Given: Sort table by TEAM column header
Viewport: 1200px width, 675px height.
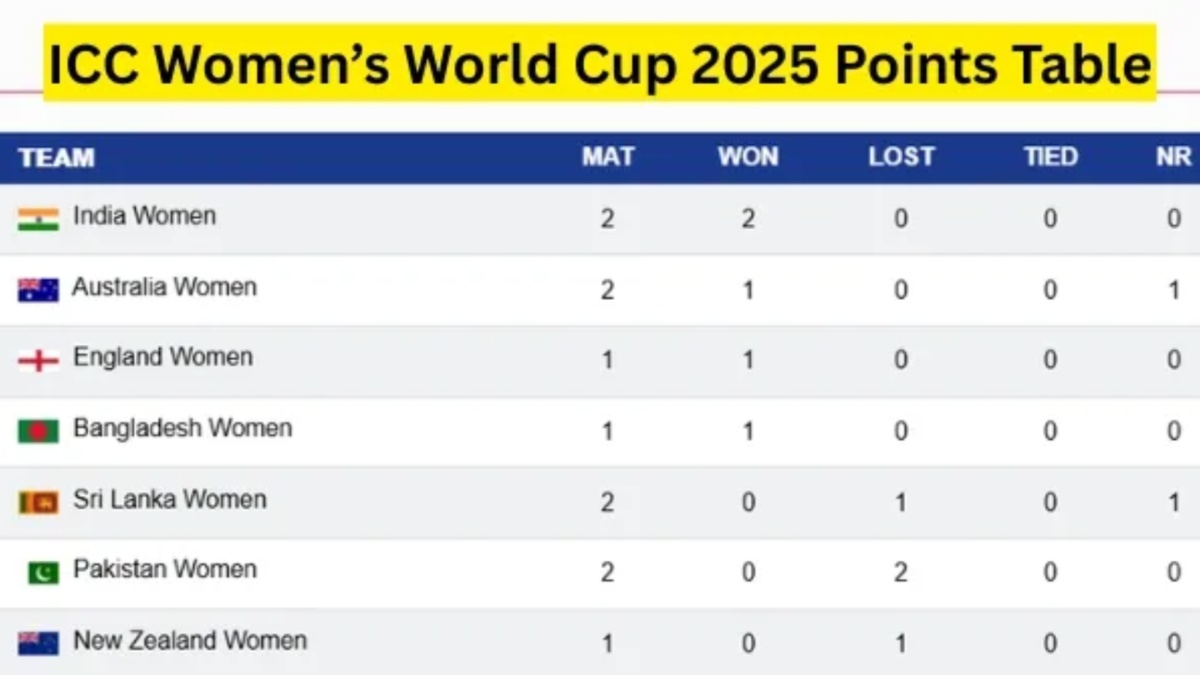Looking at the screenshot, I should (56, 158).
